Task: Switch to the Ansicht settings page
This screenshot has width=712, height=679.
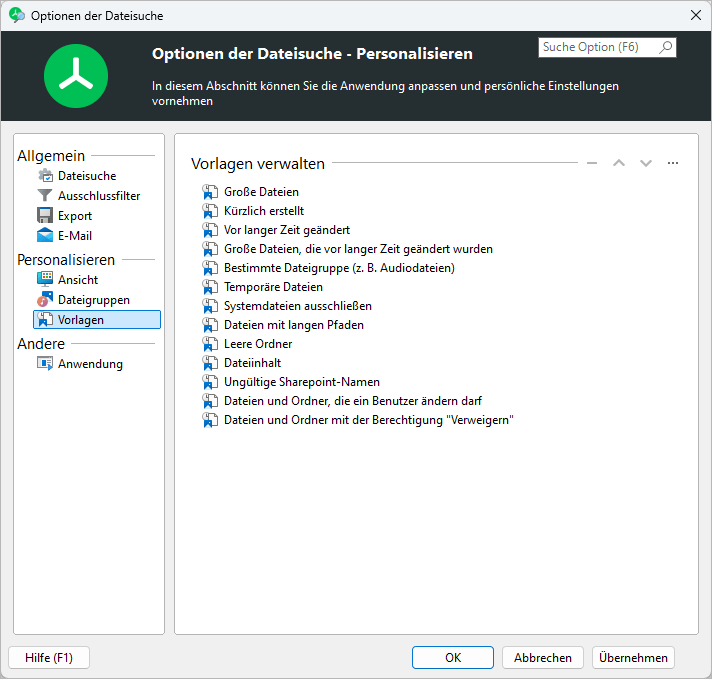Action: [78, 280]
